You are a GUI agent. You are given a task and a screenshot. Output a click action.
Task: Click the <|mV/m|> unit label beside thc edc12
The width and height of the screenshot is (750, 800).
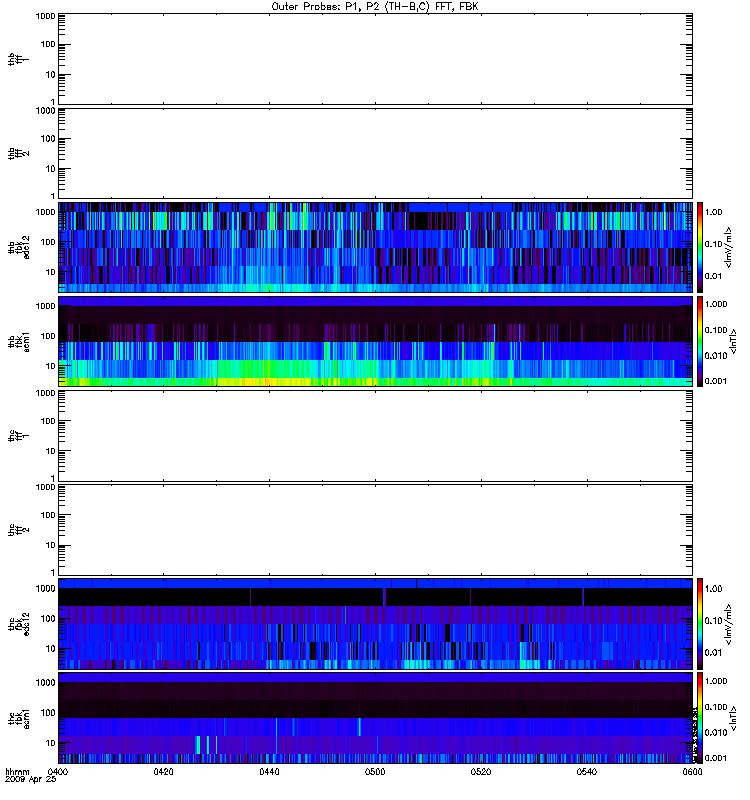point(728,624)
